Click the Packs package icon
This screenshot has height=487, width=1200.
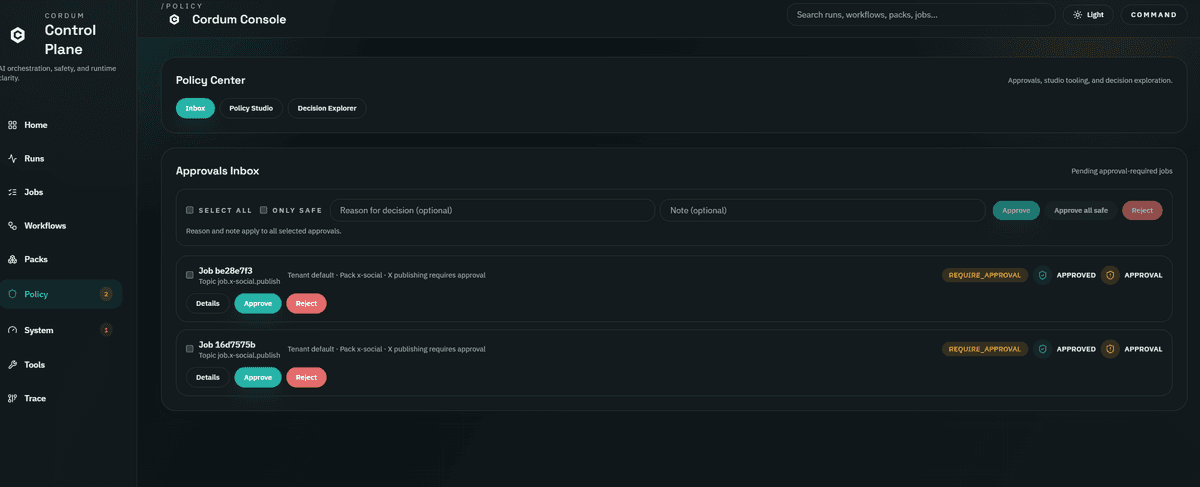coord(12,259)
